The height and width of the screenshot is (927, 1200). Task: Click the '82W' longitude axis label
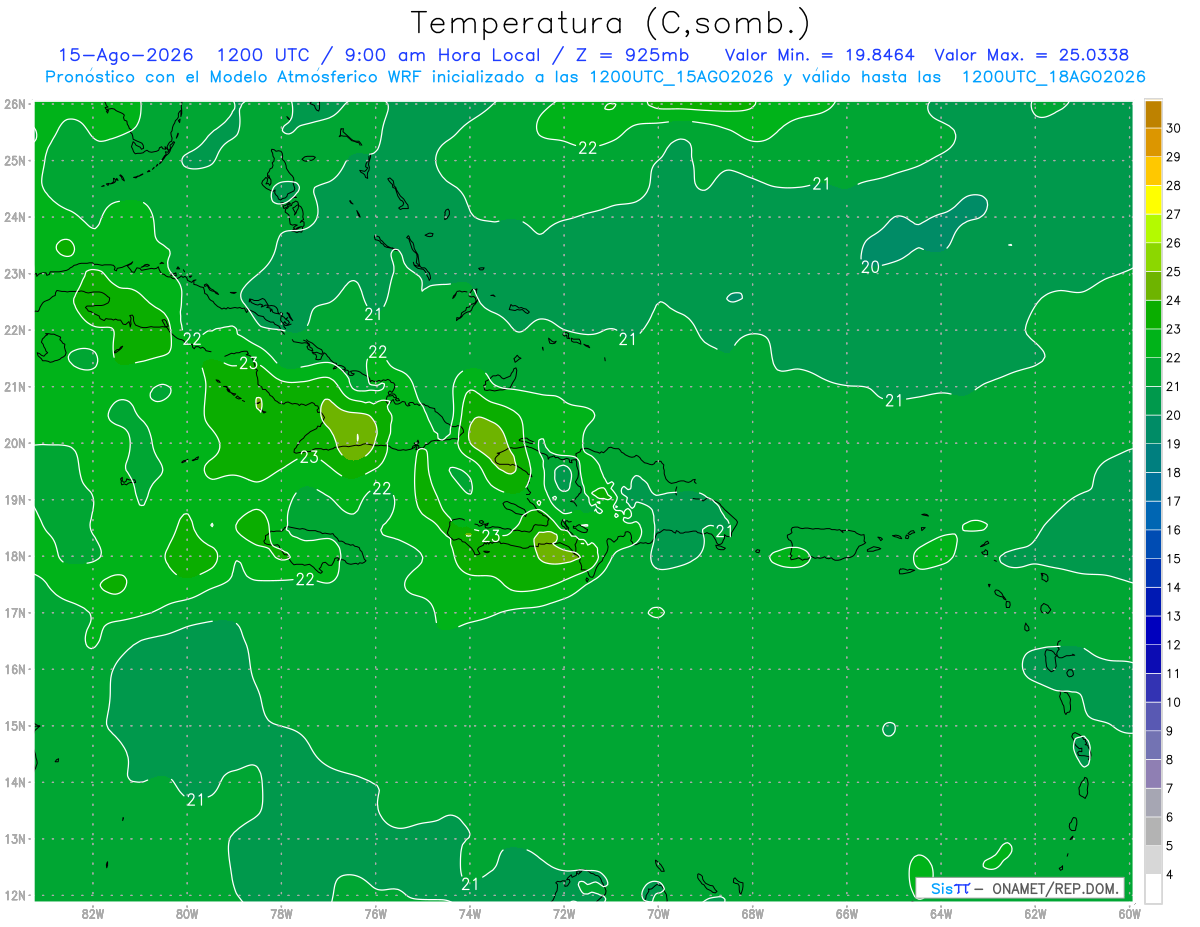pyautogui.click(x=93, y=913)
